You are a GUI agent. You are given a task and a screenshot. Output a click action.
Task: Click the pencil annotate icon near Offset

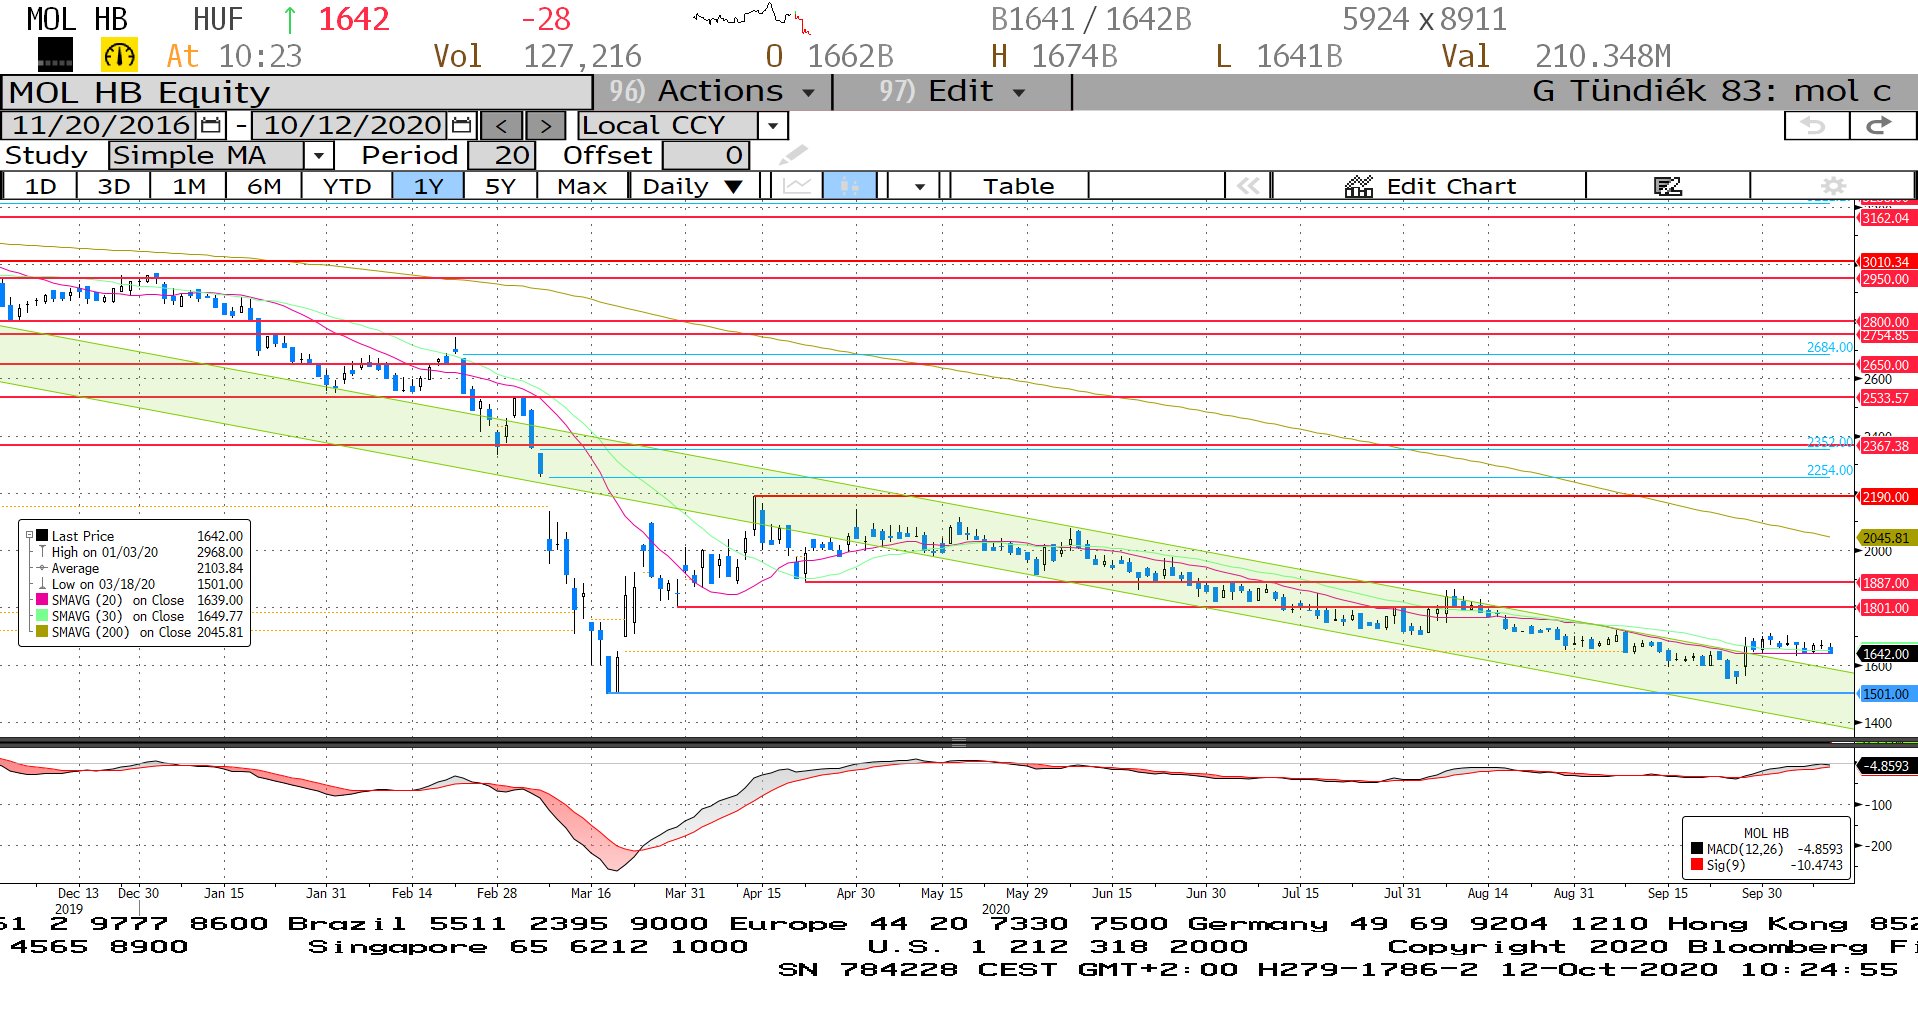tap(793, 155)
